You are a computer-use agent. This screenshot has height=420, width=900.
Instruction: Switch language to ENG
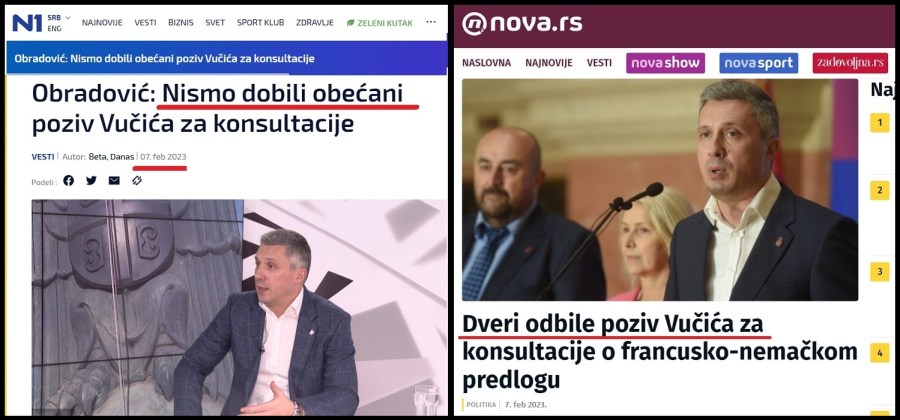tap(54, 28)
